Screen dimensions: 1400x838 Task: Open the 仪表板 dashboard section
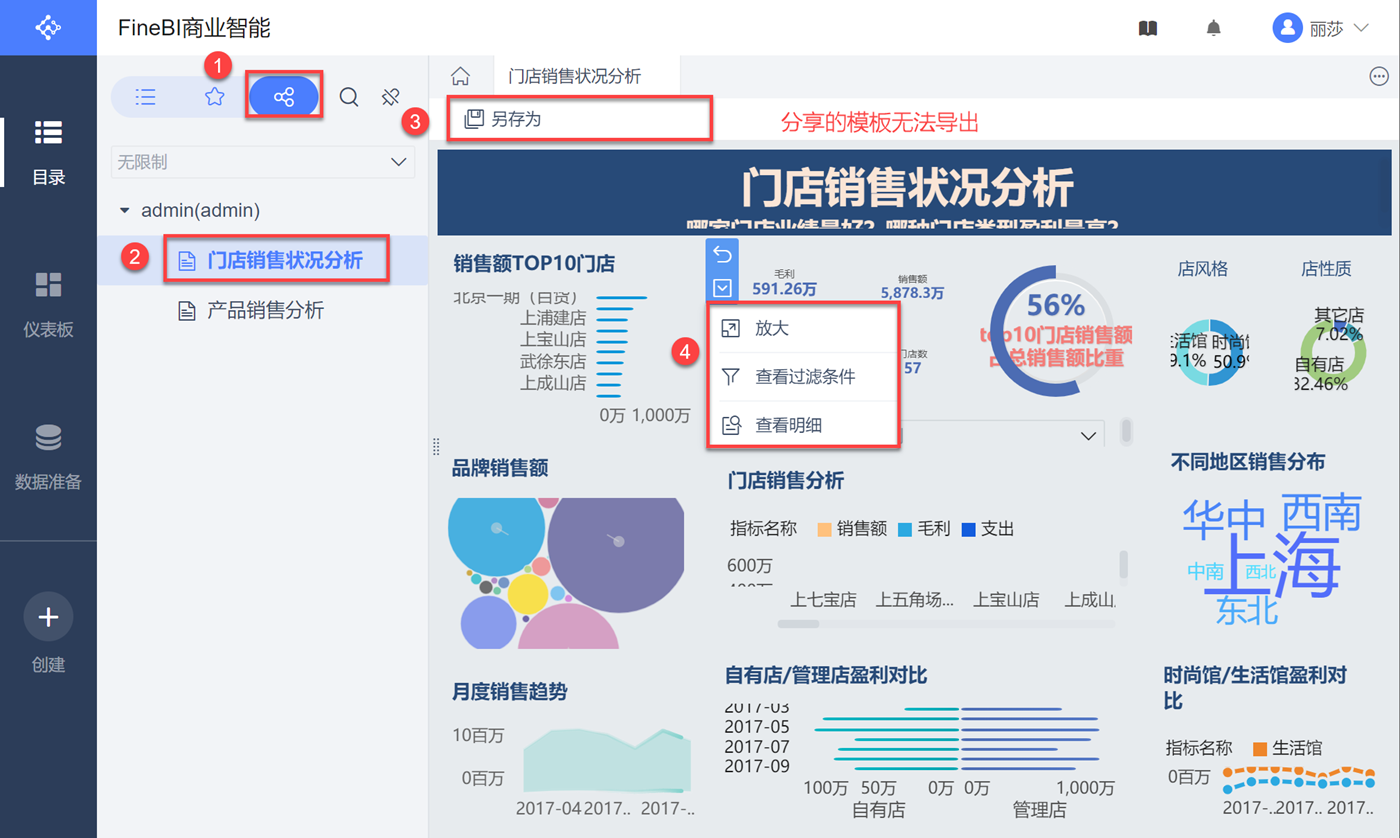[x=48, y=304]
